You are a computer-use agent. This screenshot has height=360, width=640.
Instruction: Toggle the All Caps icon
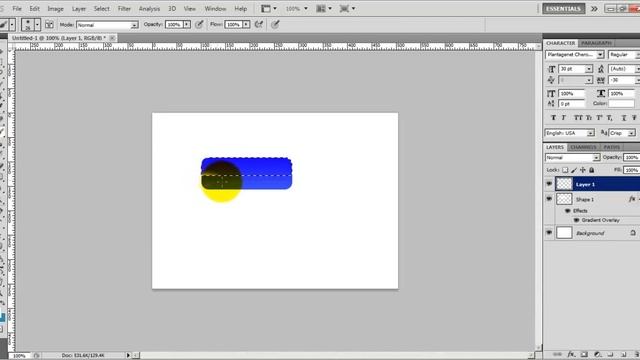[578, 118]
